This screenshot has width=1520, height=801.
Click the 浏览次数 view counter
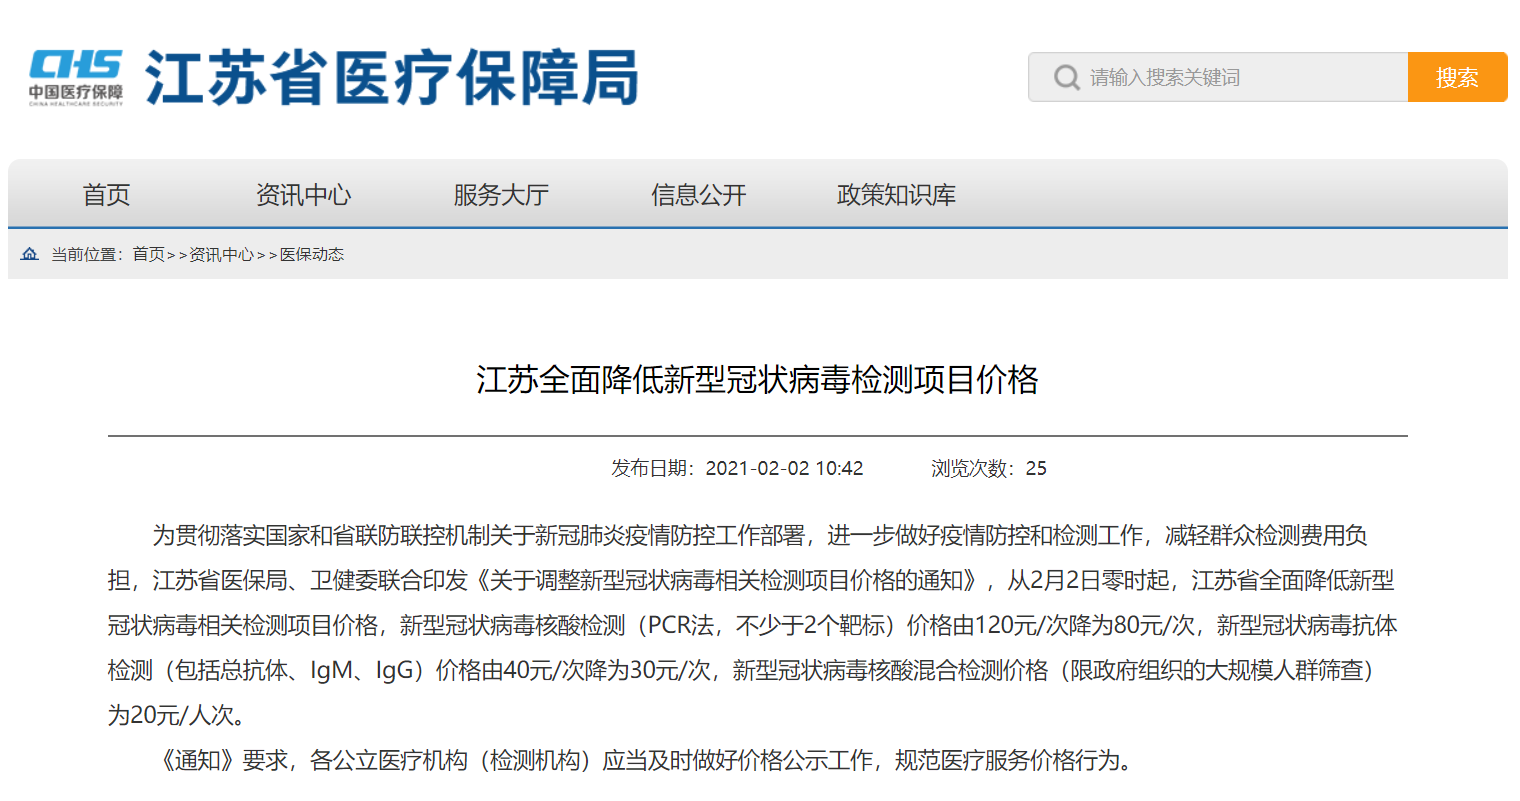pyautogui.click(x=988, y=468)
